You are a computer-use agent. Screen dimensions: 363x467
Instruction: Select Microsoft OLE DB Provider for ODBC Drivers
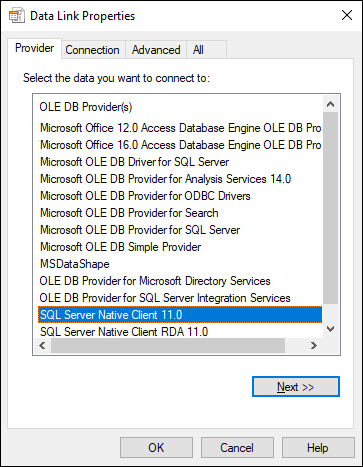(x=180, y=196)
